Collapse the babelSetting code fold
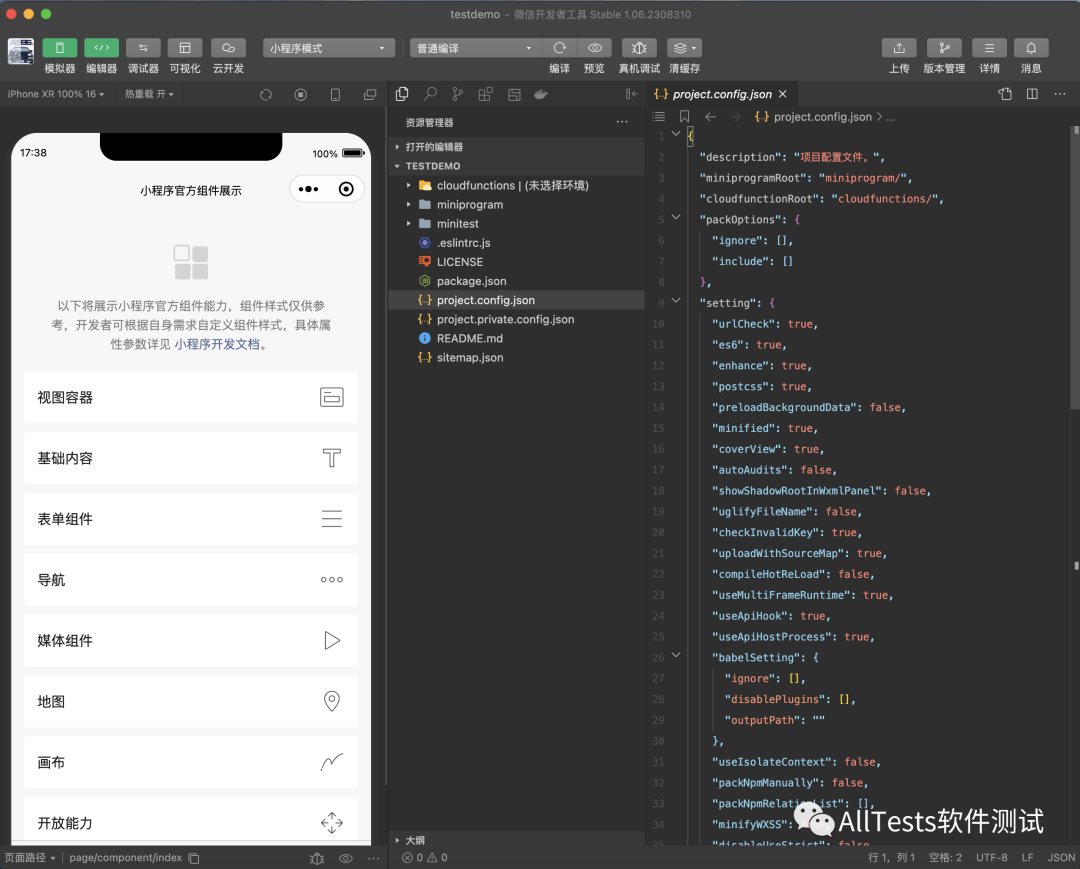Image resolution: width=1080 pixels, height=869 pixels. tap(676, 655)
